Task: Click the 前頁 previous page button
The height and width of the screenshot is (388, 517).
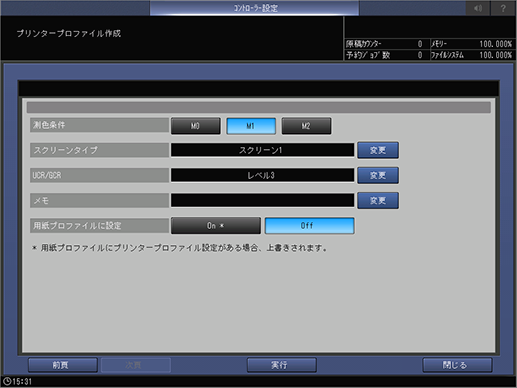Action: coord(63,365)
